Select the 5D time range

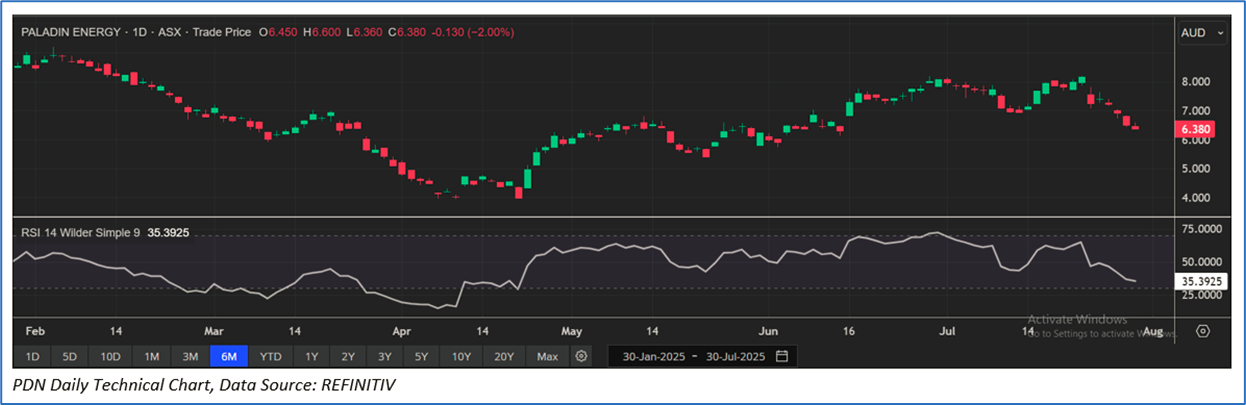coord(69,356)
